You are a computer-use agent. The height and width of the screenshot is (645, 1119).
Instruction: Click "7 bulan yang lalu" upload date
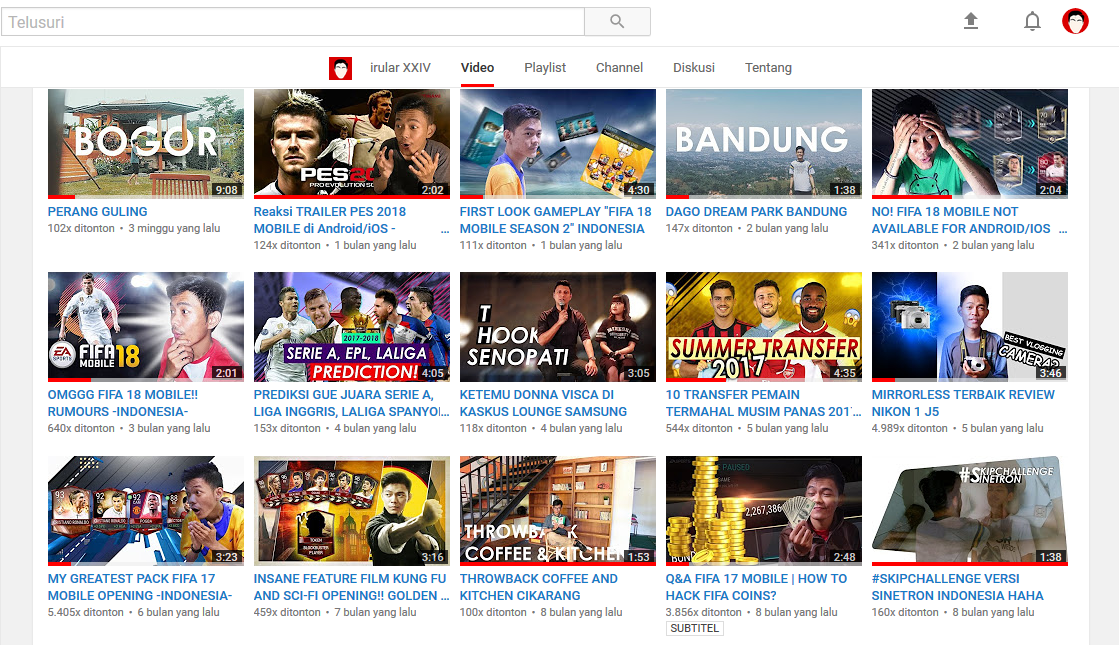tap(375, 612)
